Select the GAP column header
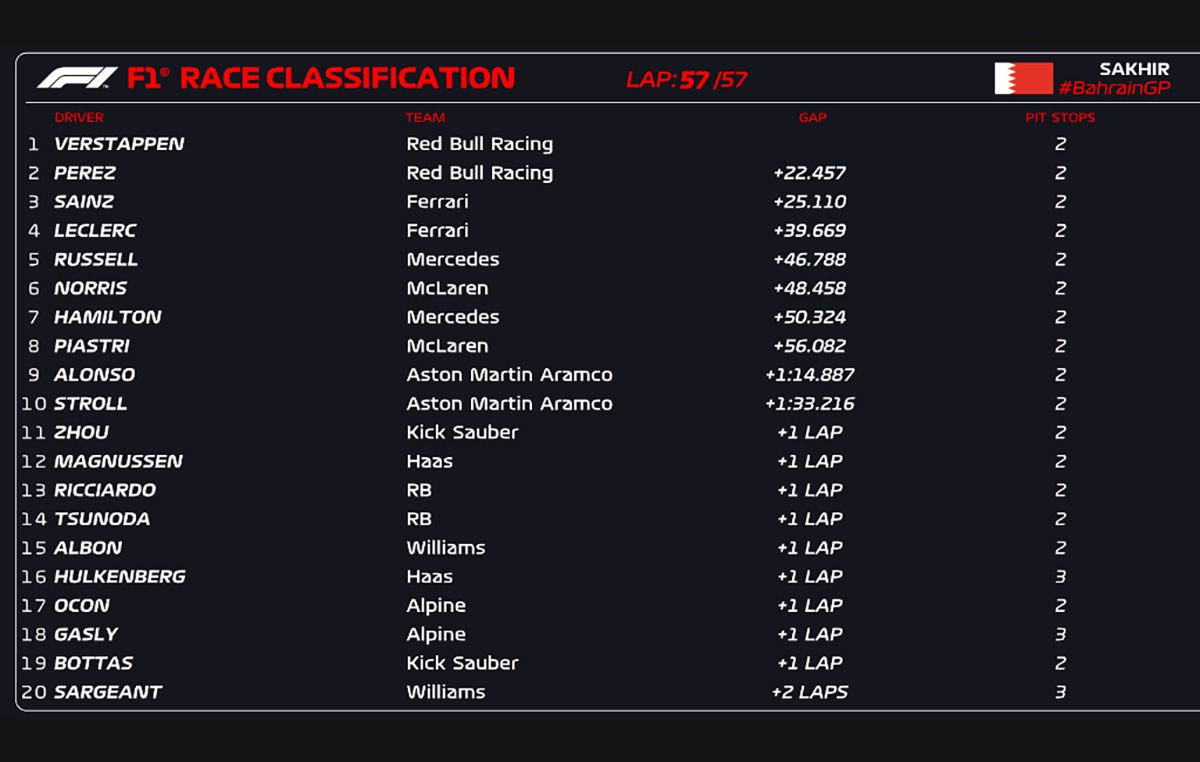Viewport: 1200px width, 762px height. pos(812,118)
